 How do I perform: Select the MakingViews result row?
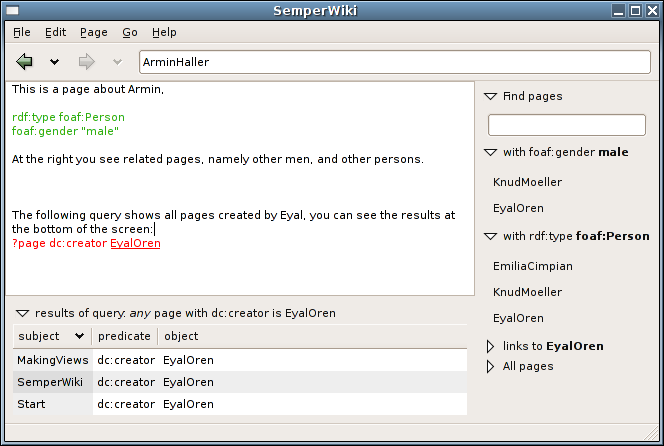(x=52, y=360)
